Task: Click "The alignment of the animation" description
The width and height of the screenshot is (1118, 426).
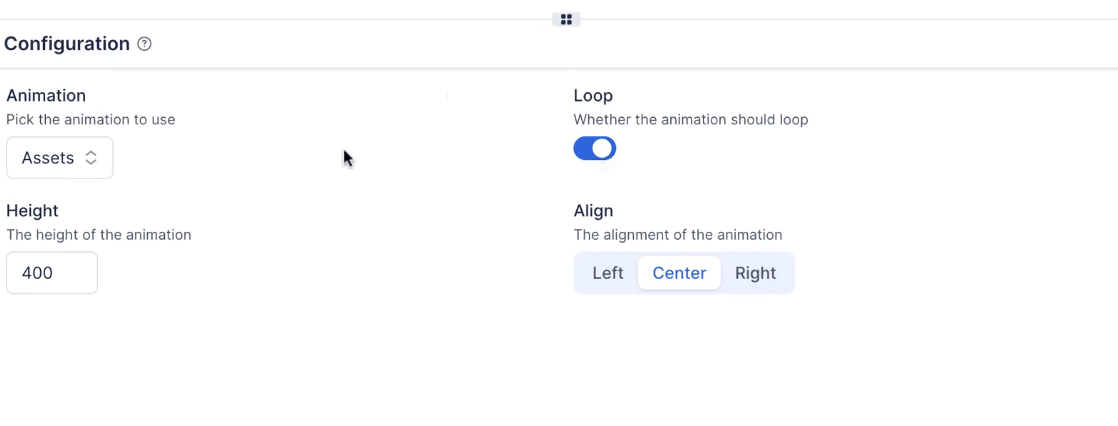Action: [x=677, y=235]
